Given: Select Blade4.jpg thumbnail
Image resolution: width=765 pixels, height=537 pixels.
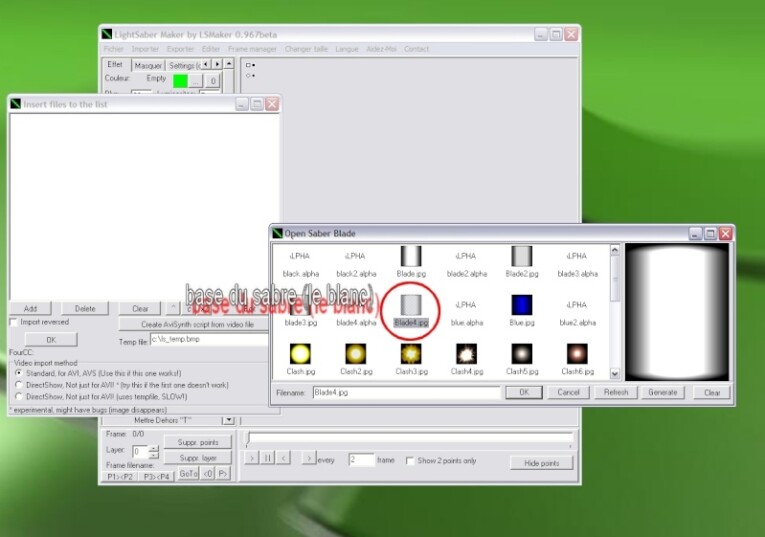Looking at the screenshot, I should tap(411, 305).
